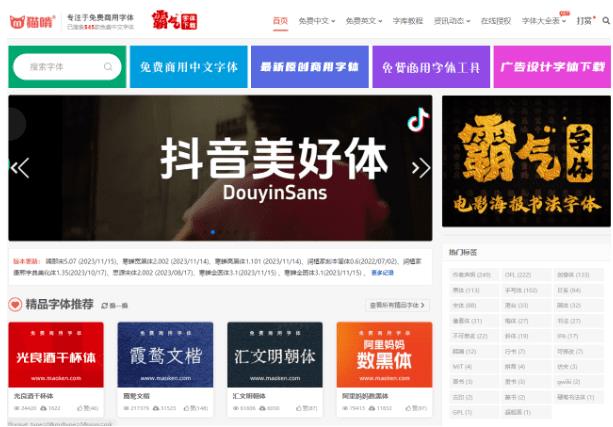The image size is (613, 427).
Task: Click the 精品字体推荐 section heading
Action: pyautogui.click(x=59, y=304)
